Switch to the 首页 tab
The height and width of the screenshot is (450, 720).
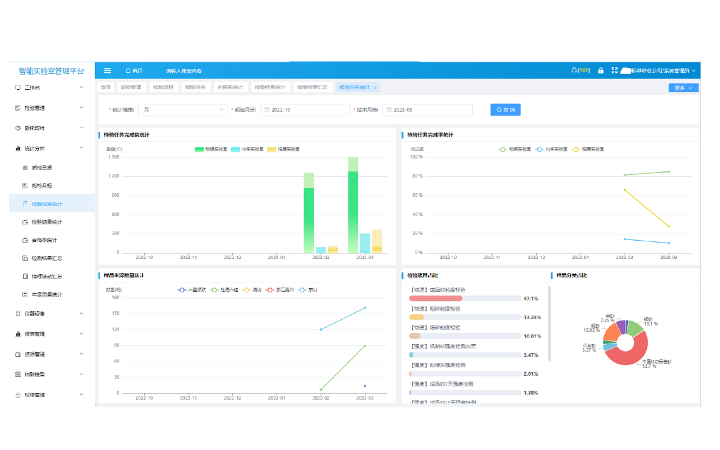(106, 87)
